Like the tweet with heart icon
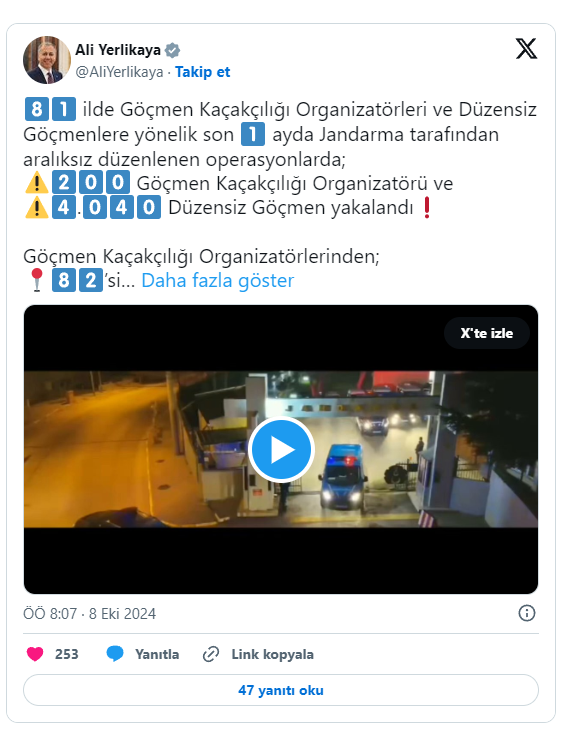Image resolution: width=561 pixels, height=732 pixels. pos(35,654)
